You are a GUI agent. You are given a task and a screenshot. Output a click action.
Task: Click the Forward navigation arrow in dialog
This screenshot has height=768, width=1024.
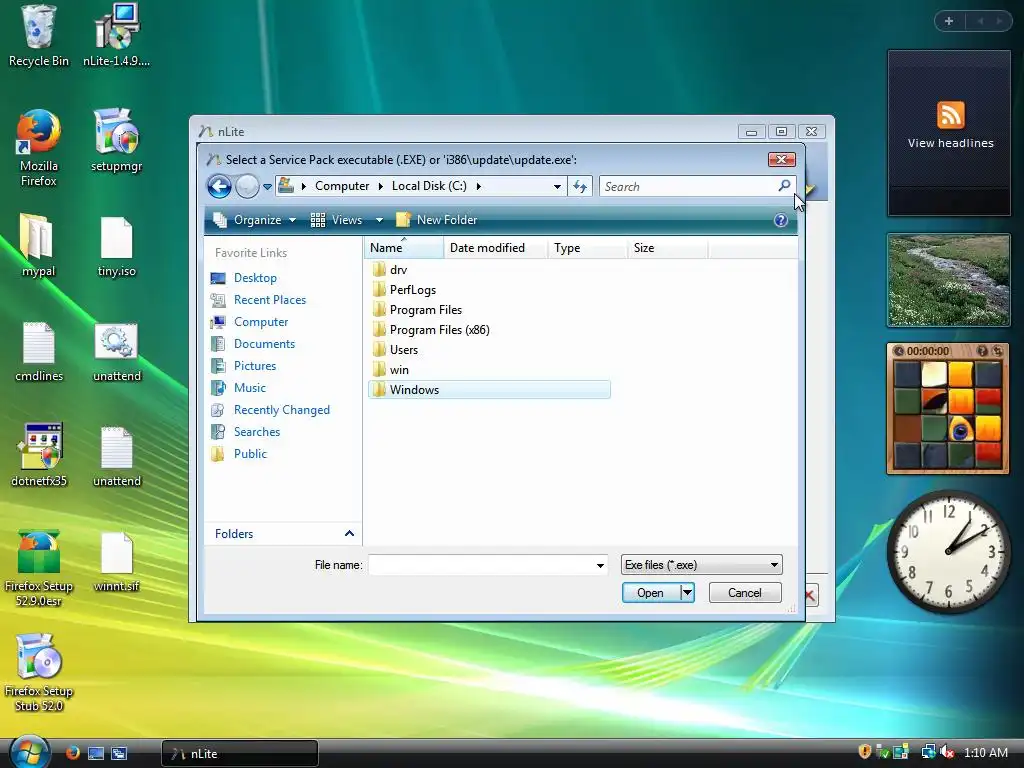click(x=248, y=187)
